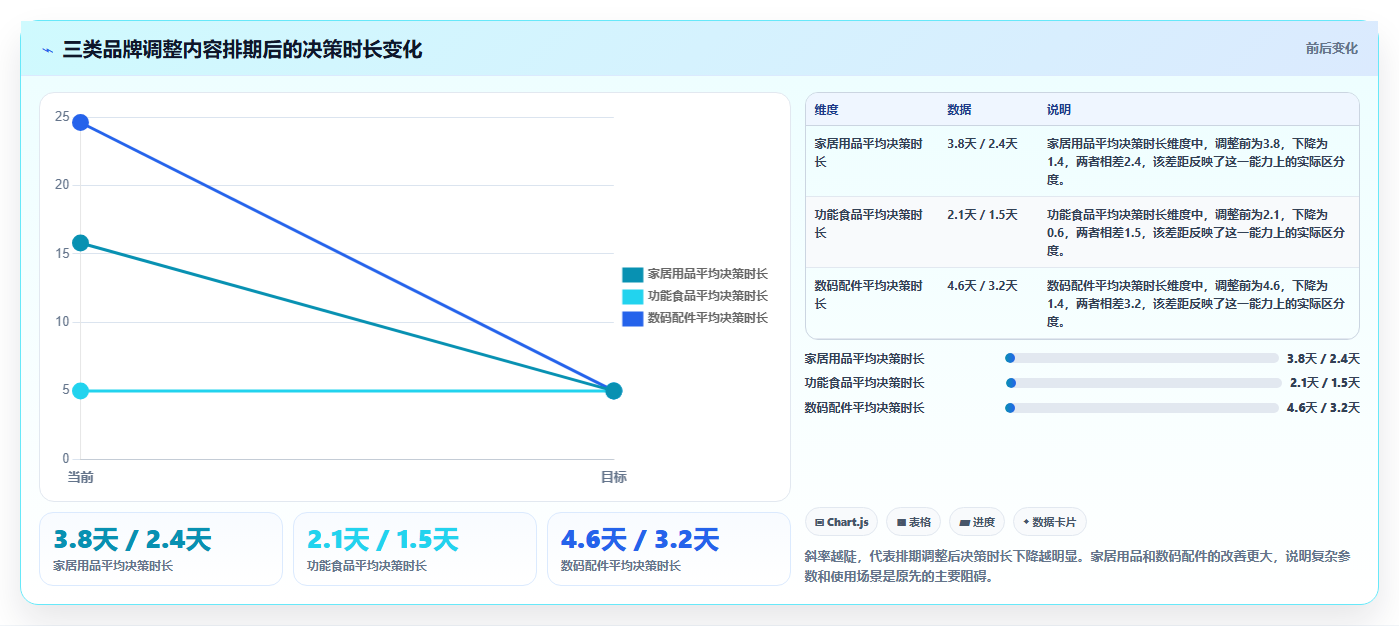The image size is (1399, 626).
Task: Select the 进度 tag
Action: pyautogui.click(x=977, y=522)
